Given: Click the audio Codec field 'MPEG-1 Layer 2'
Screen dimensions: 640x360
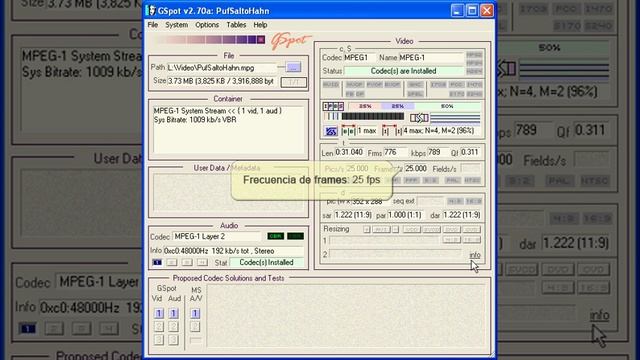Looking at the screenshot, I should tap(217, 236).
